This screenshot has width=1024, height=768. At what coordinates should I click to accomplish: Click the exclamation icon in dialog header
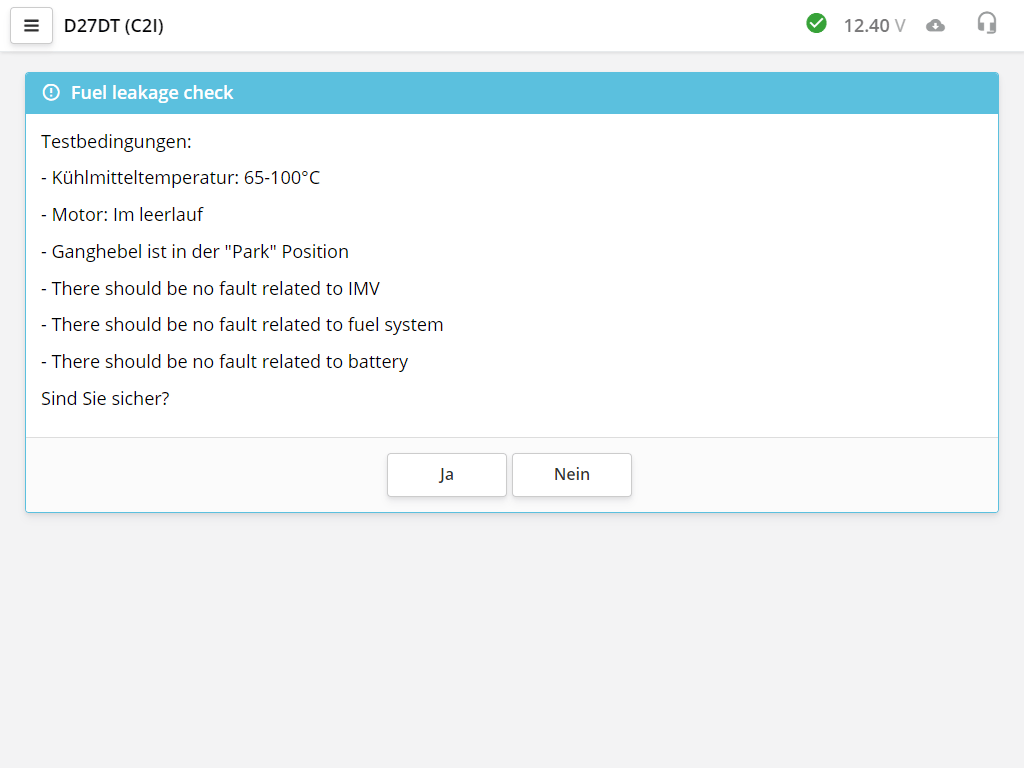click(x=51, y=93)
